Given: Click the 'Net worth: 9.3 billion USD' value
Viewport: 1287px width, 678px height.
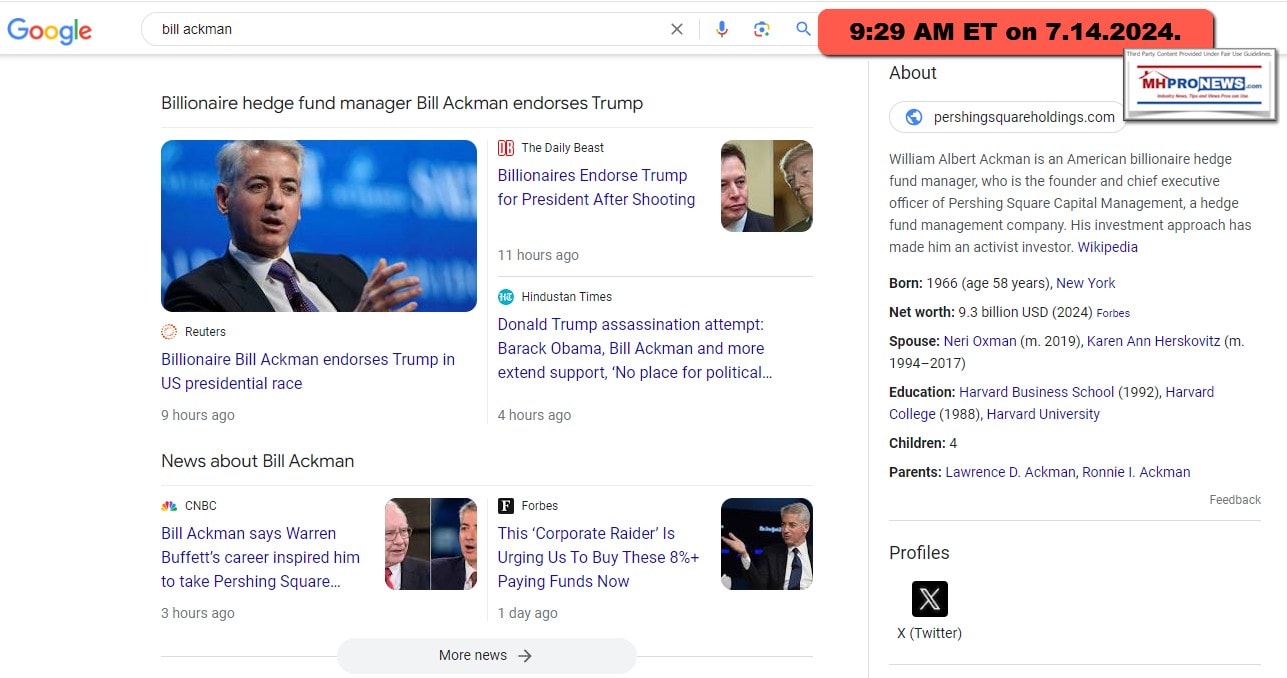Looking at the screenshot, I should click(1025, 312).
